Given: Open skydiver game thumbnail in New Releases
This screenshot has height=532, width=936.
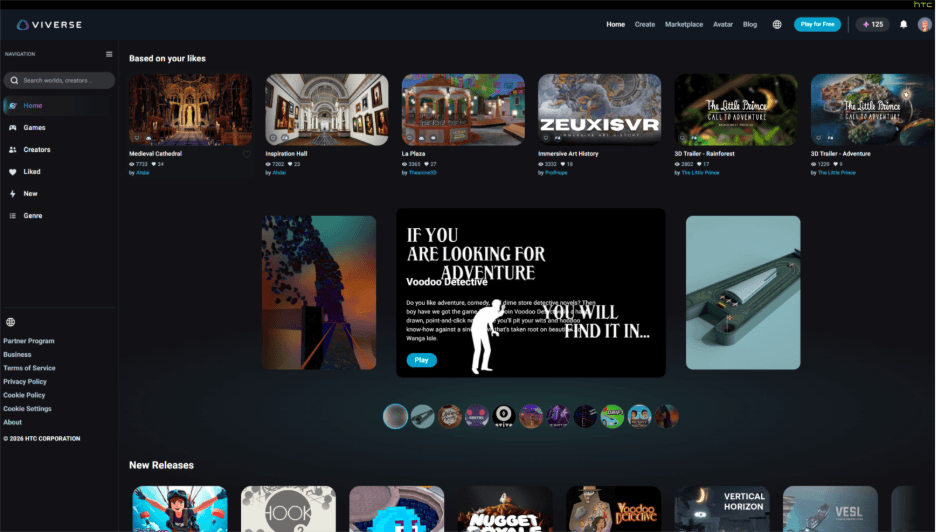Looking at the screenshot, I should 180,509.
